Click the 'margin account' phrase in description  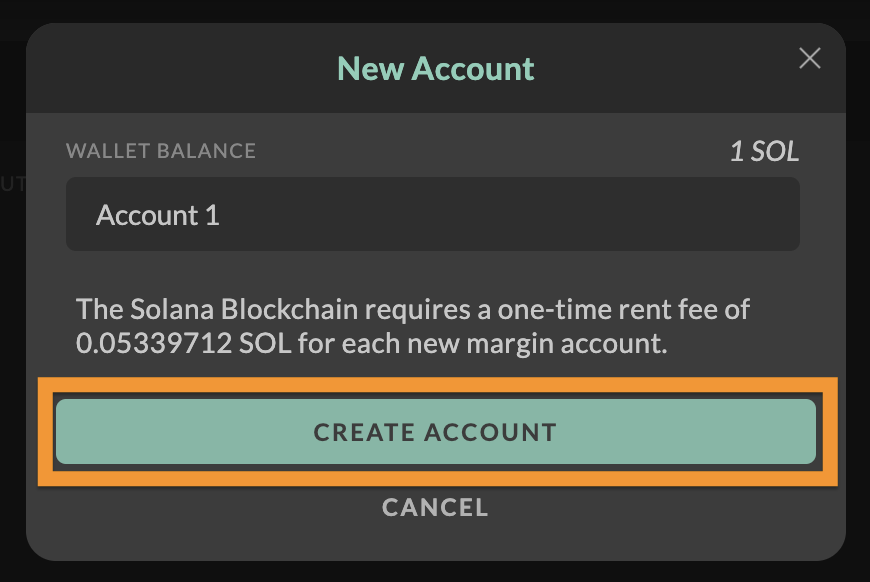[x=578, y=344]
